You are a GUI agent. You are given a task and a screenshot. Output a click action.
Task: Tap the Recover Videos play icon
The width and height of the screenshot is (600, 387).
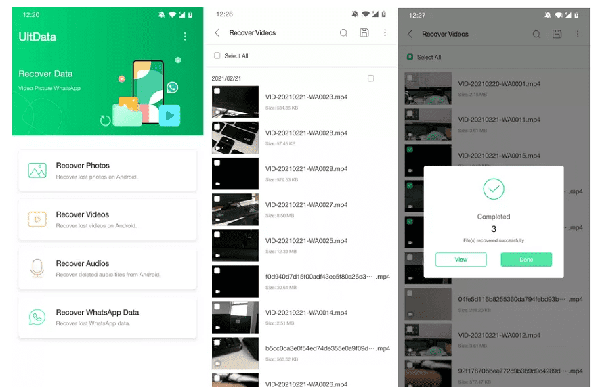click(x=37, y=219)
